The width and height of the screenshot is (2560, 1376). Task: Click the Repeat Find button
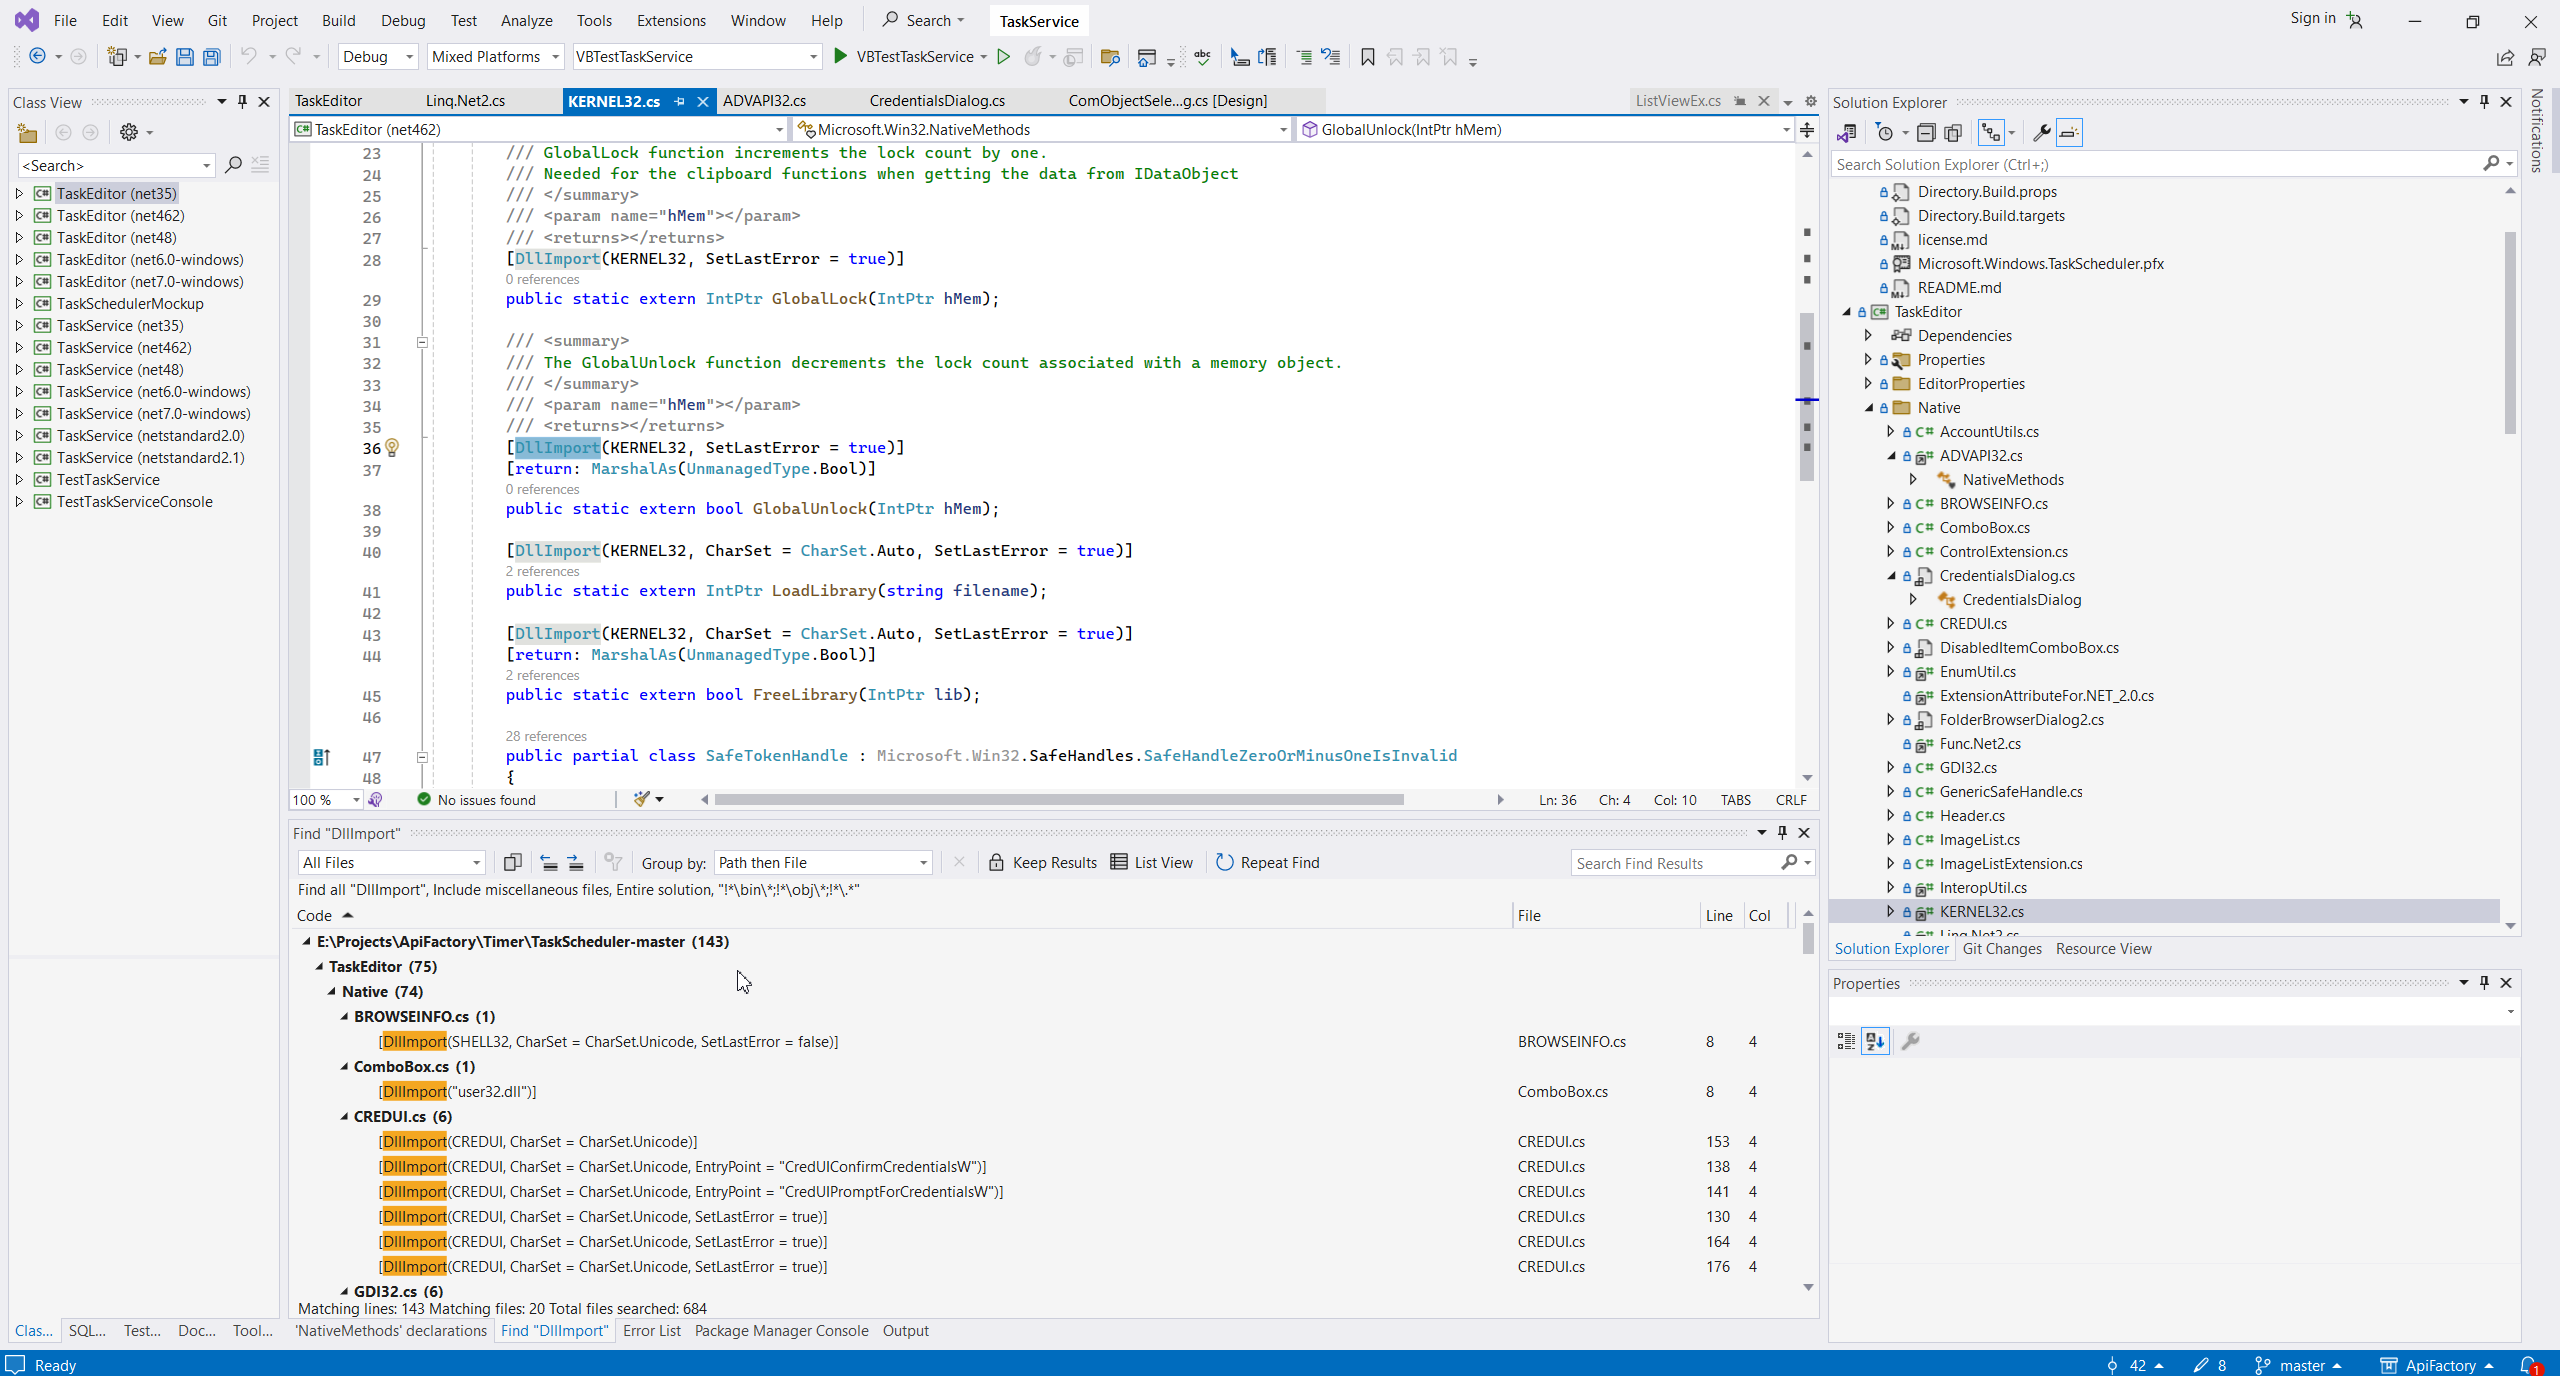click(1268, 862)
